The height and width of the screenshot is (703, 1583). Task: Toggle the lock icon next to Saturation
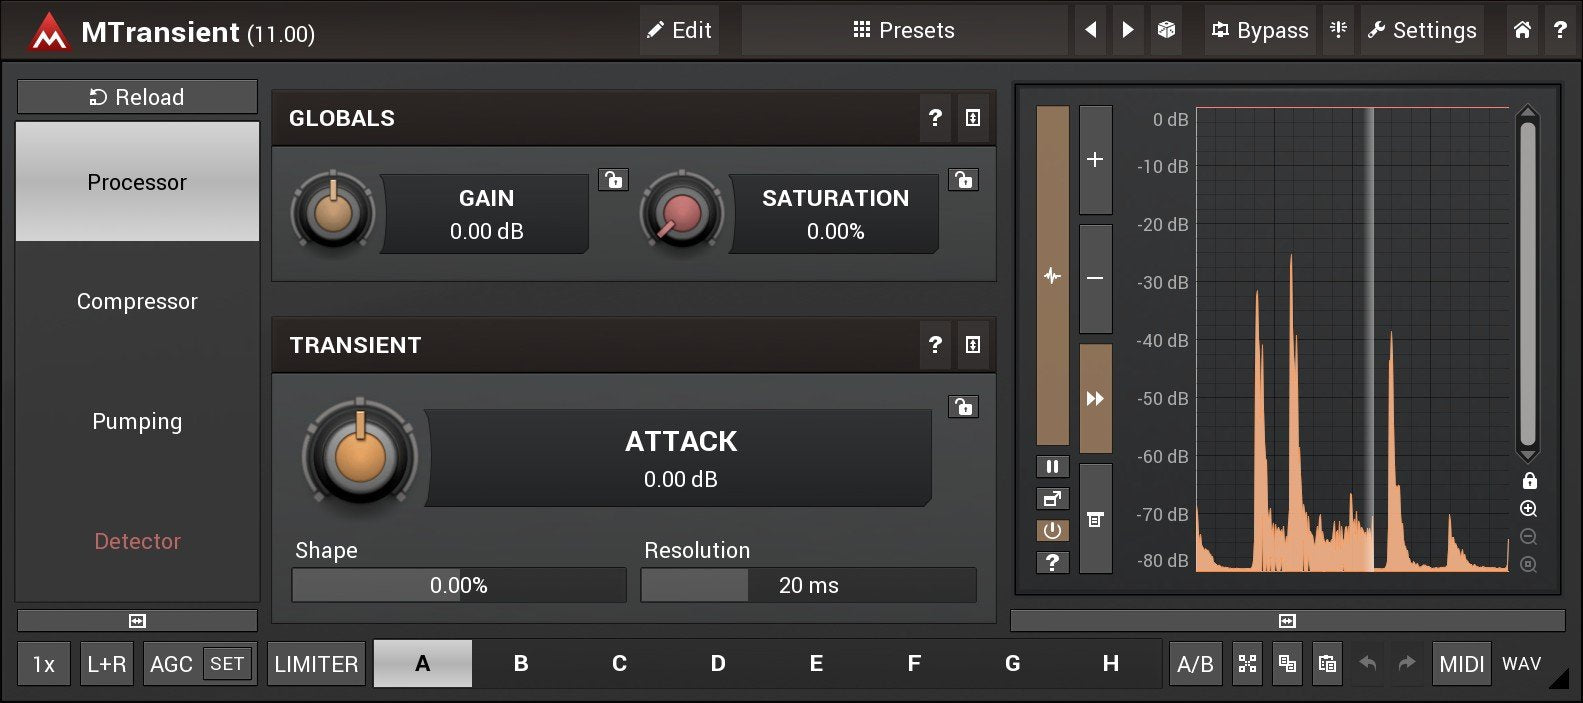pos(962,180)
